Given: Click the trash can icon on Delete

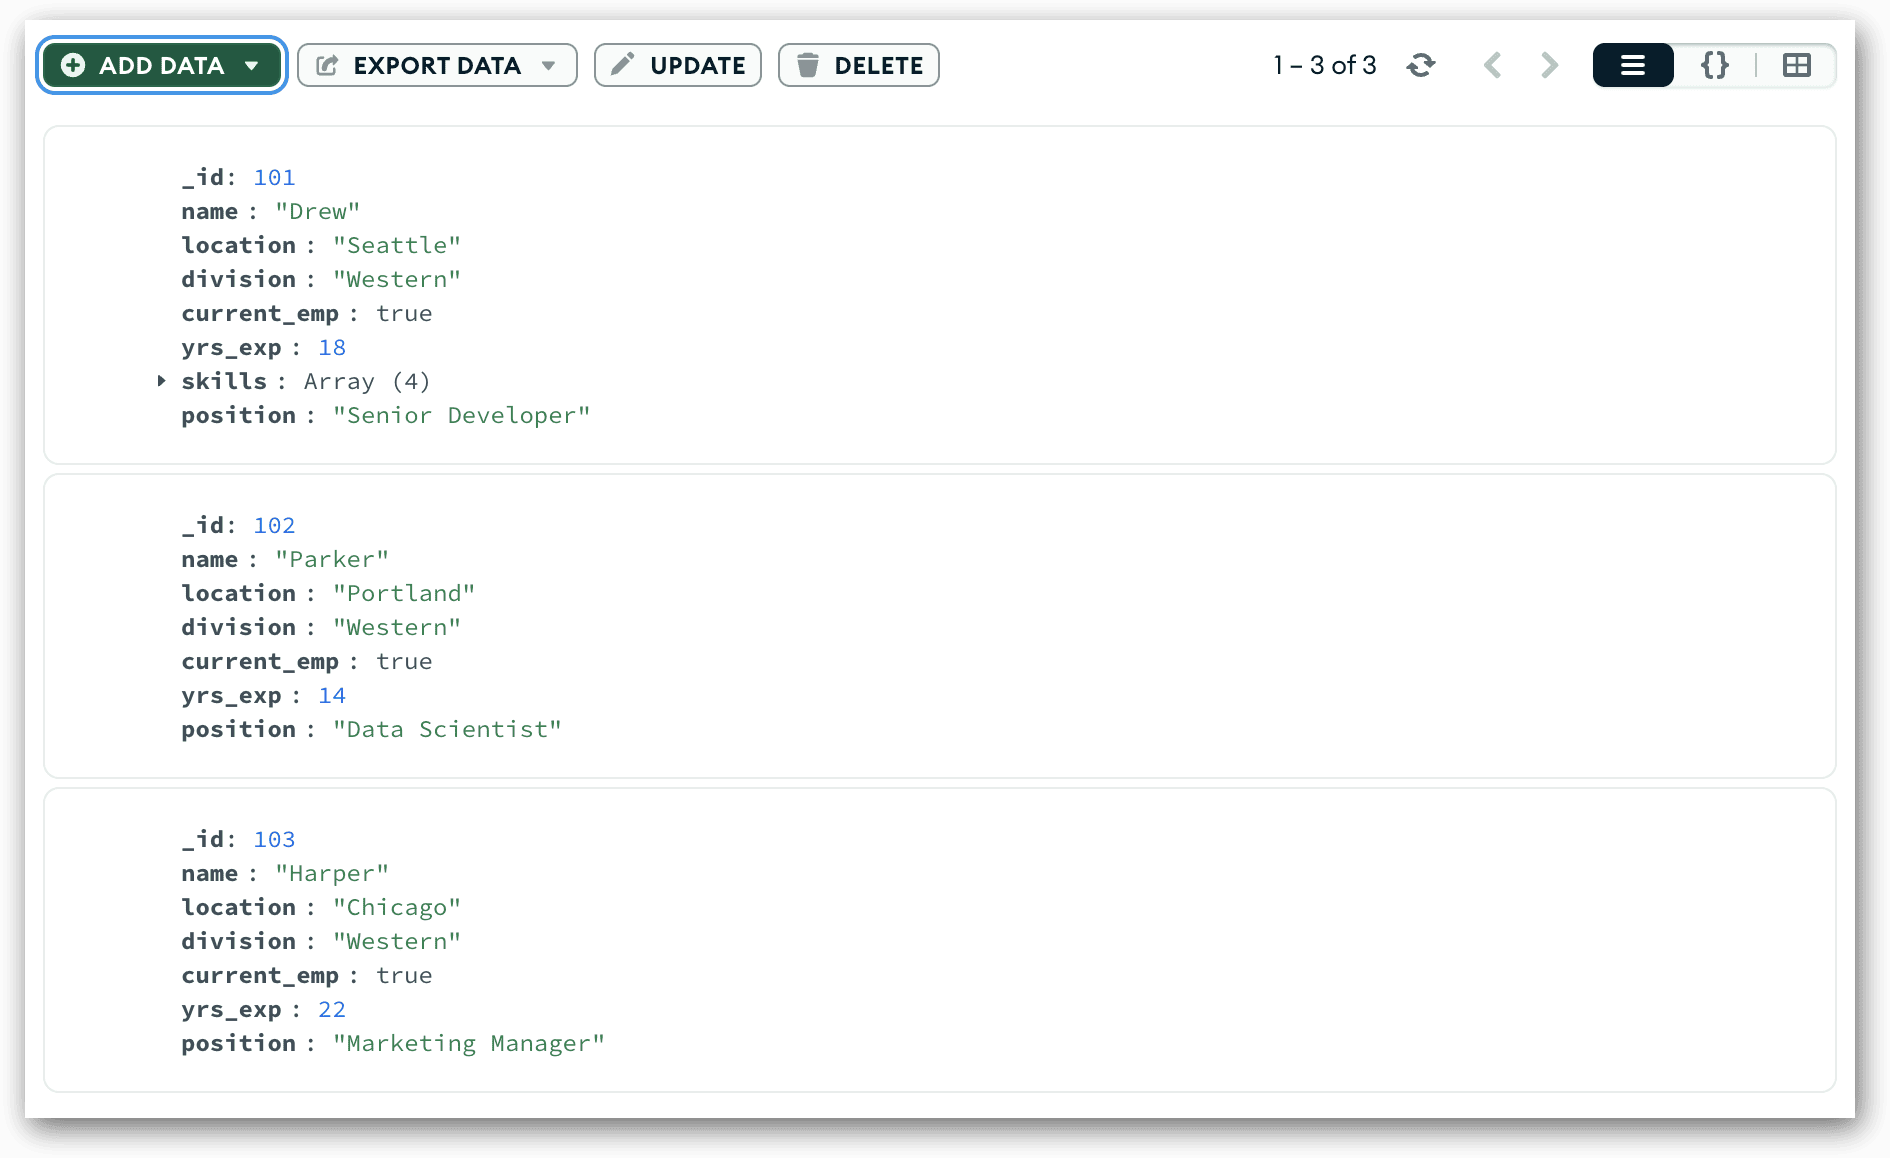Looking at the screenshot, I should (807, 66).
